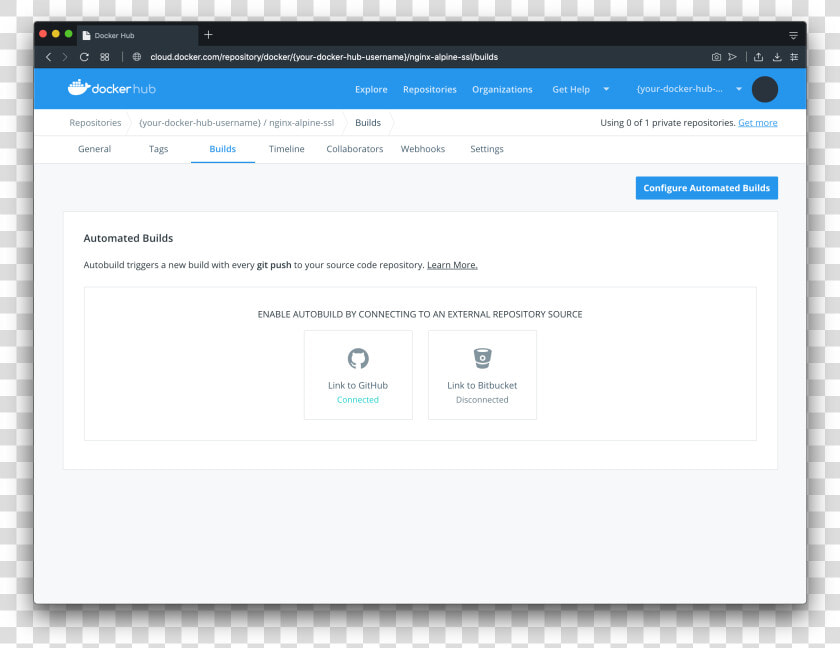Open the tab grid overview icon

[x=104, y=57]
